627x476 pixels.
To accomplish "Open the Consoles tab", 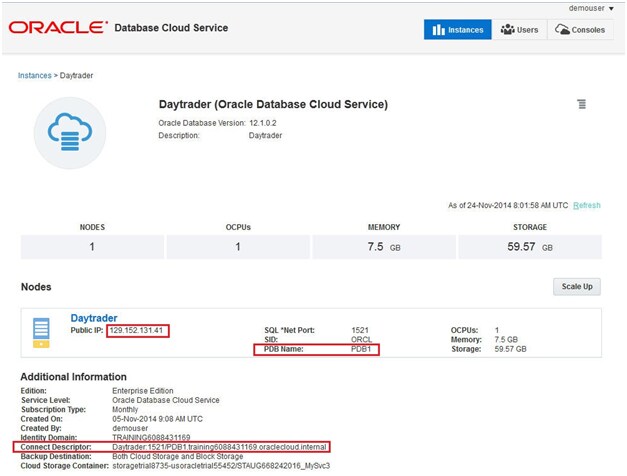I will pos(580,30).
